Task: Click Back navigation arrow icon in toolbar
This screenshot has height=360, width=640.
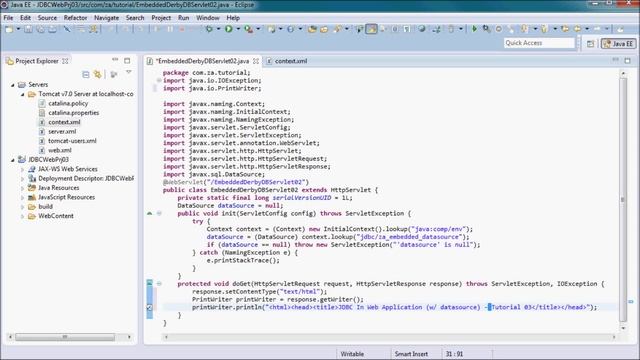Action: coord(578,29)
